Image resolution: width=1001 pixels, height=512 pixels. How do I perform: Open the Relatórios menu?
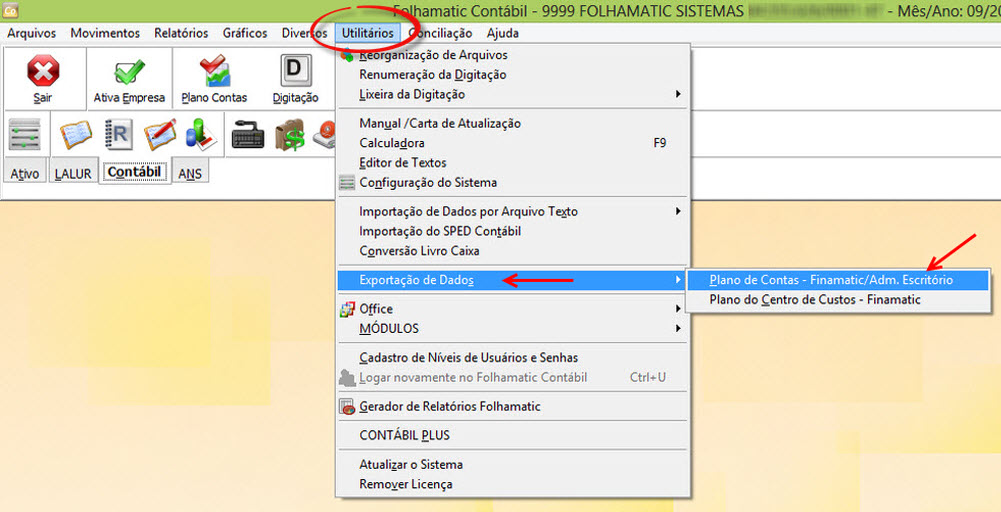point(181,33)
